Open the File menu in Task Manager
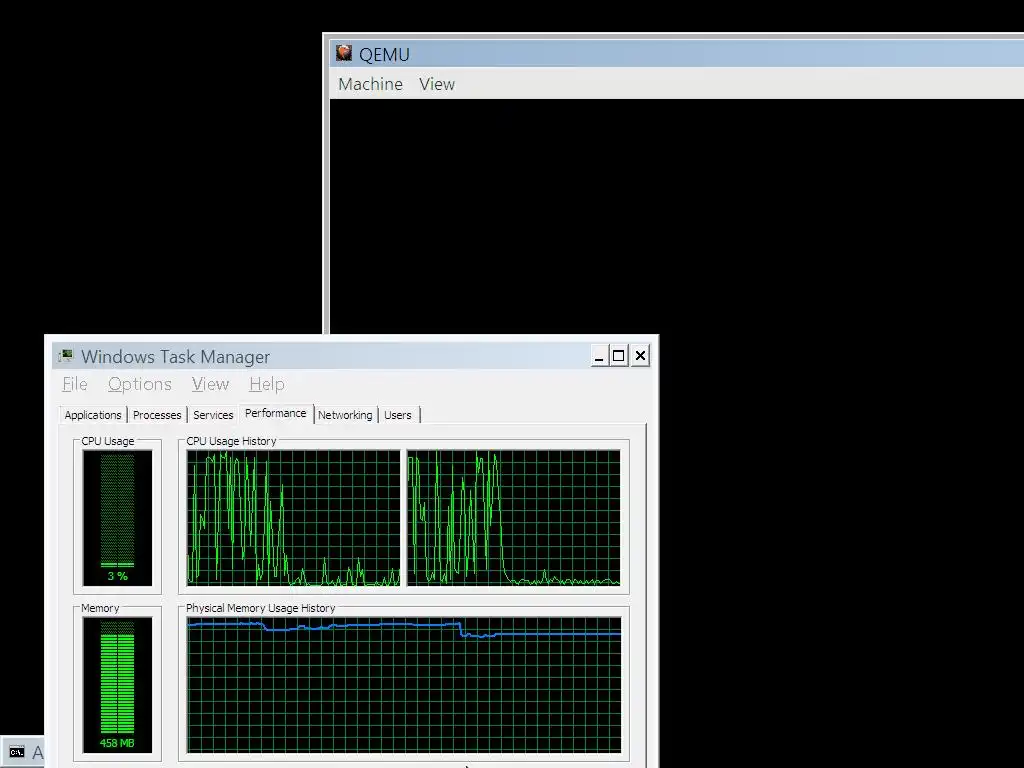Image resolution: width=1024 pixels, height=768 pixels. tap(74, 384)
